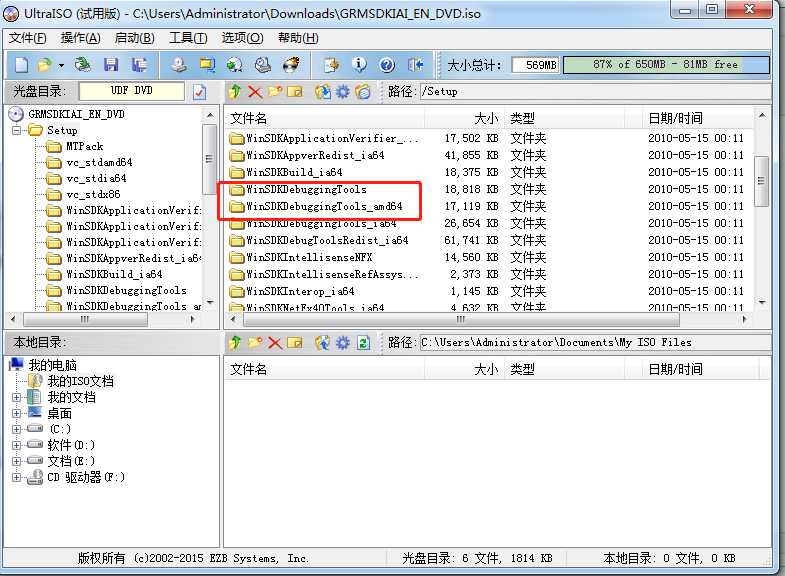The image size is (785, 576).
Task: Click the Mount to virtual drive icon
Action: click(x=263, y=65)
